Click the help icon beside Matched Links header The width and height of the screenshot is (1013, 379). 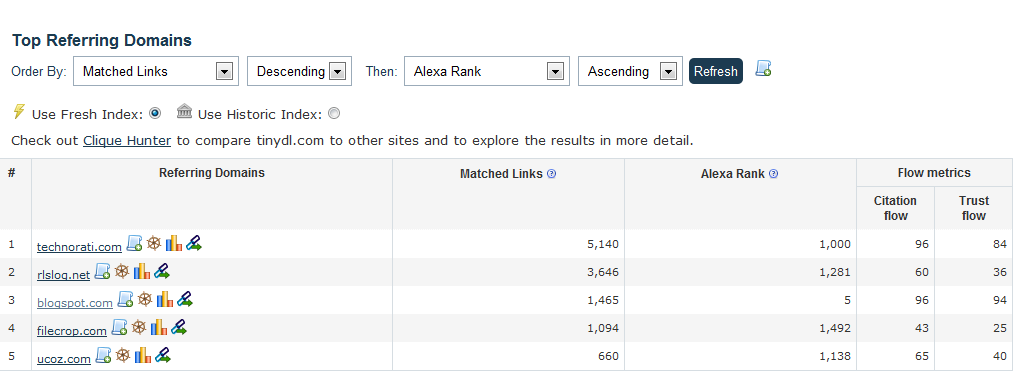coord(551,174)
